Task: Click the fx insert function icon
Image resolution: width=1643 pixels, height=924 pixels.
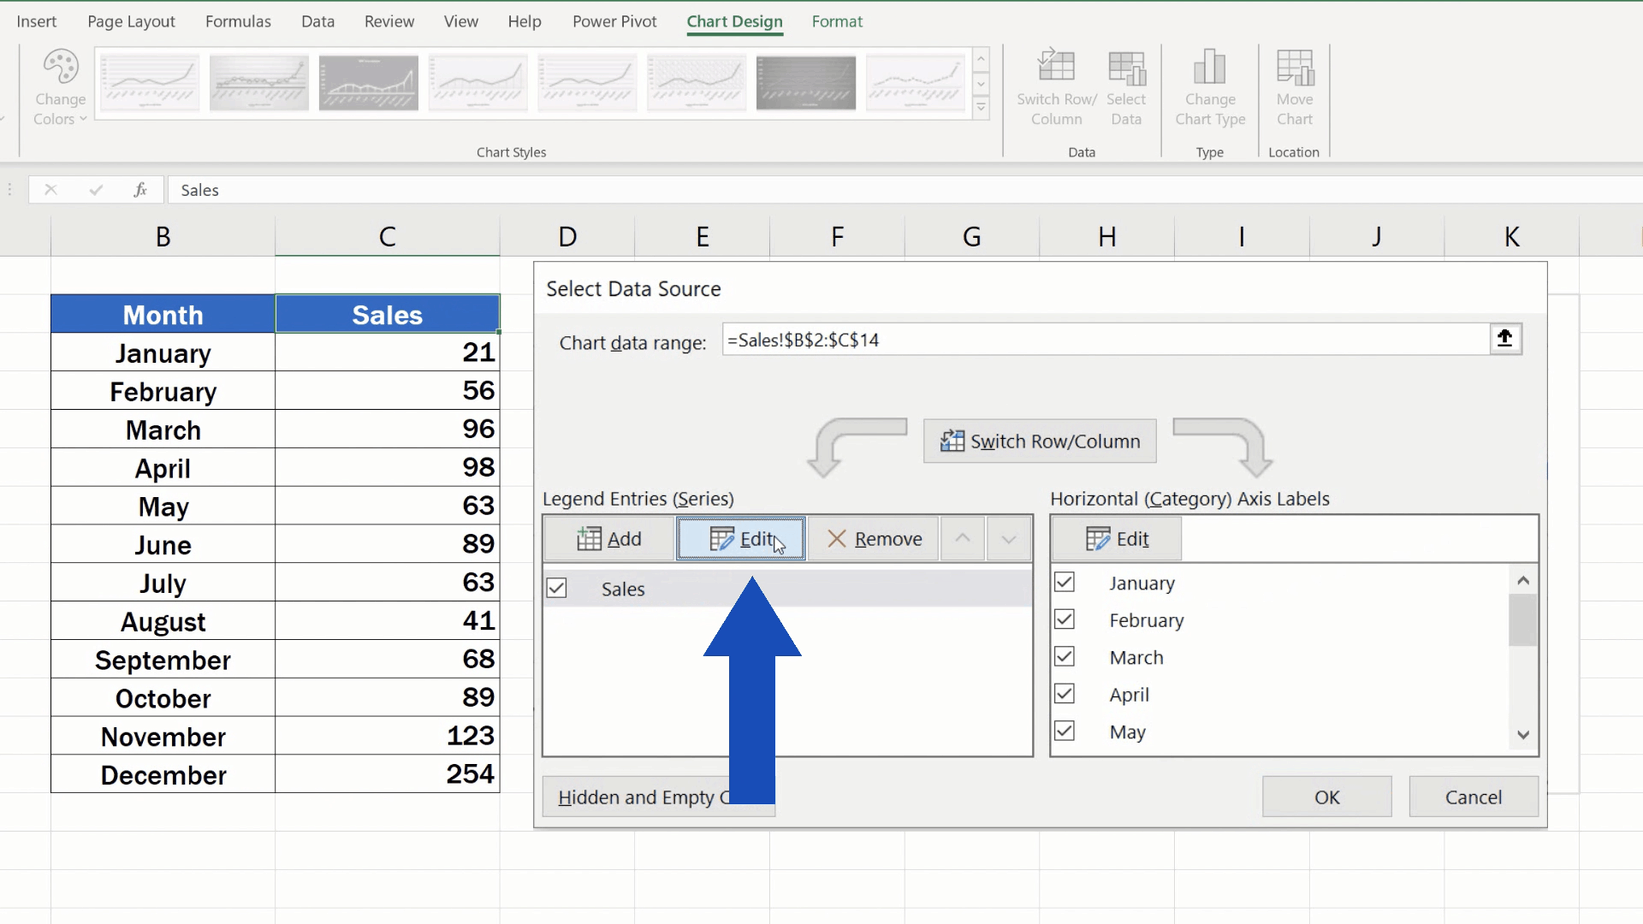Action: [140, 189]
